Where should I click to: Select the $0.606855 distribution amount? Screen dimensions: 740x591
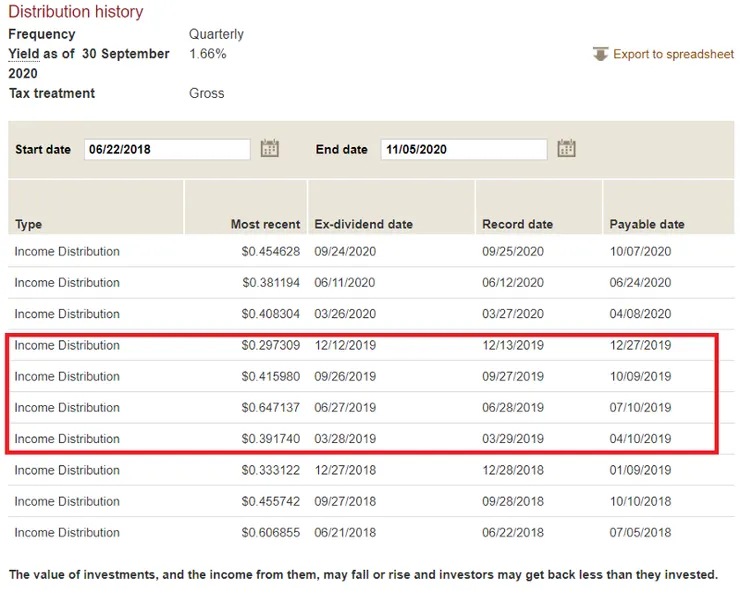pyautogui.click(x=271, y=532)
